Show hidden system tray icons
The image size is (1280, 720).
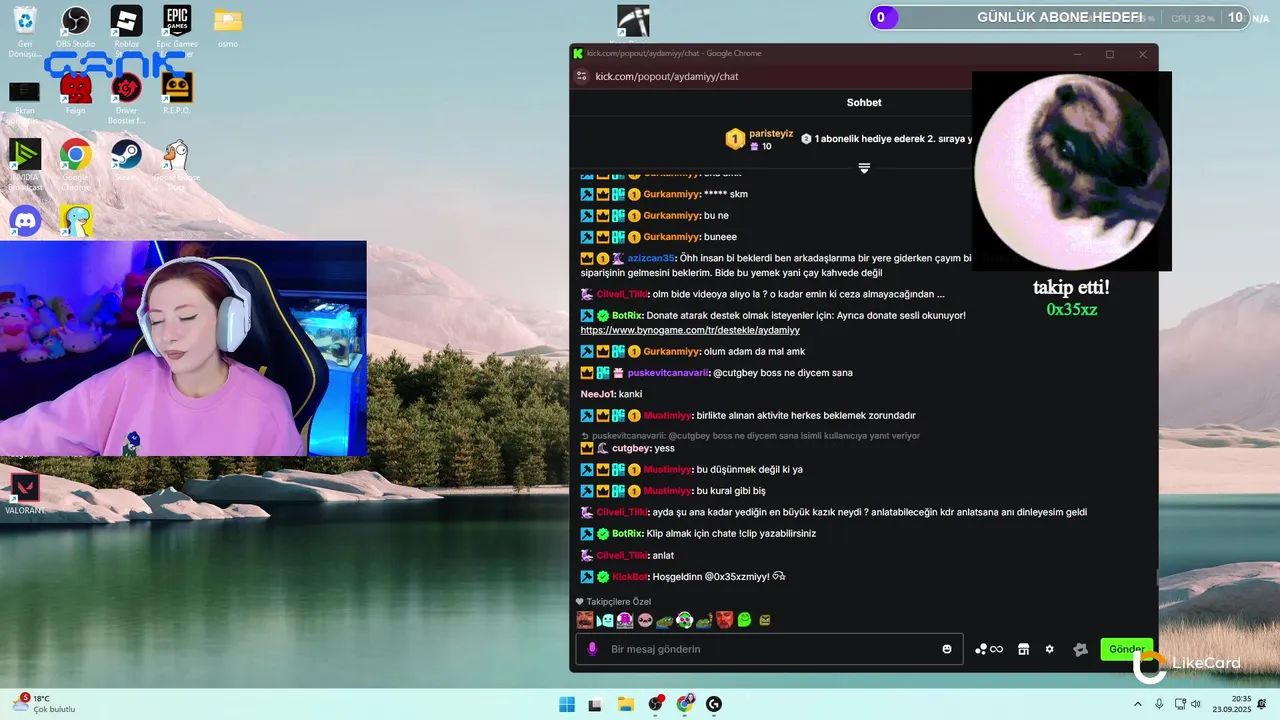[1138, 704]
